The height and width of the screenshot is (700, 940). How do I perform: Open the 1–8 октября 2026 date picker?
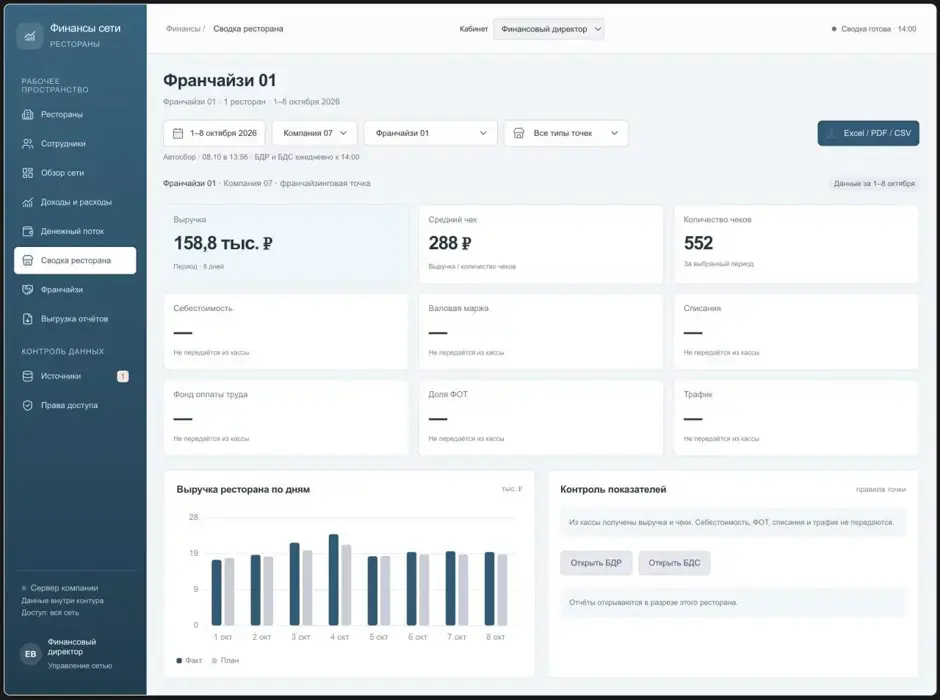coord(214,133)
